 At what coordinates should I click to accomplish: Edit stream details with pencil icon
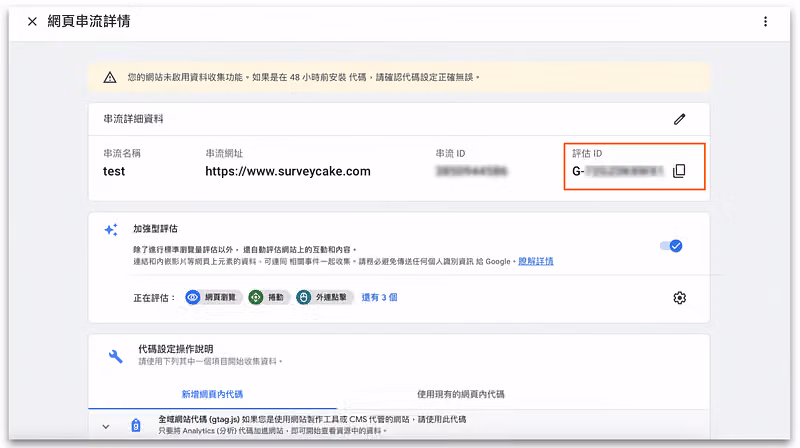(679, 119)
